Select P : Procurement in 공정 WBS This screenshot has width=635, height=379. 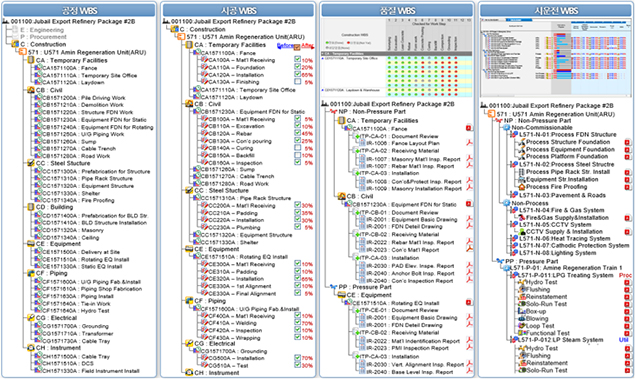click(43, 37)
